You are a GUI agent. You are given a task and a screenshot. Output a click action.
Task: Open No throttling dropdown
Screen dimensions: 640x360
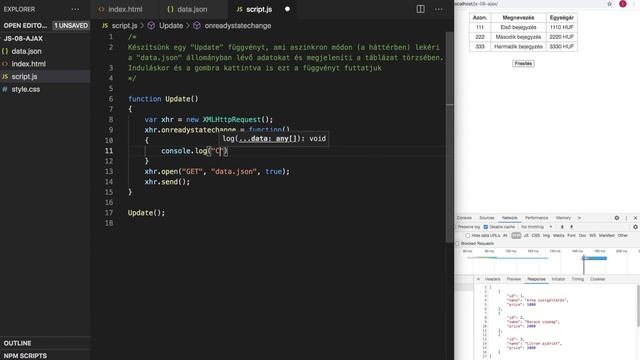536,227
